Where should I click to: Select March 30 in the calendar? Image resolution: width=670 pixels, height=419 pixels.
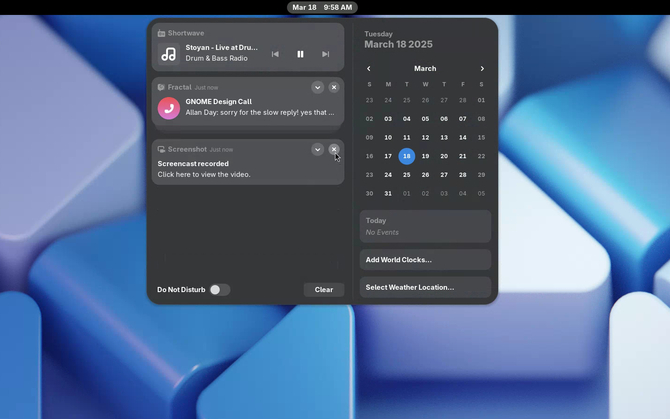click(370, 193)
